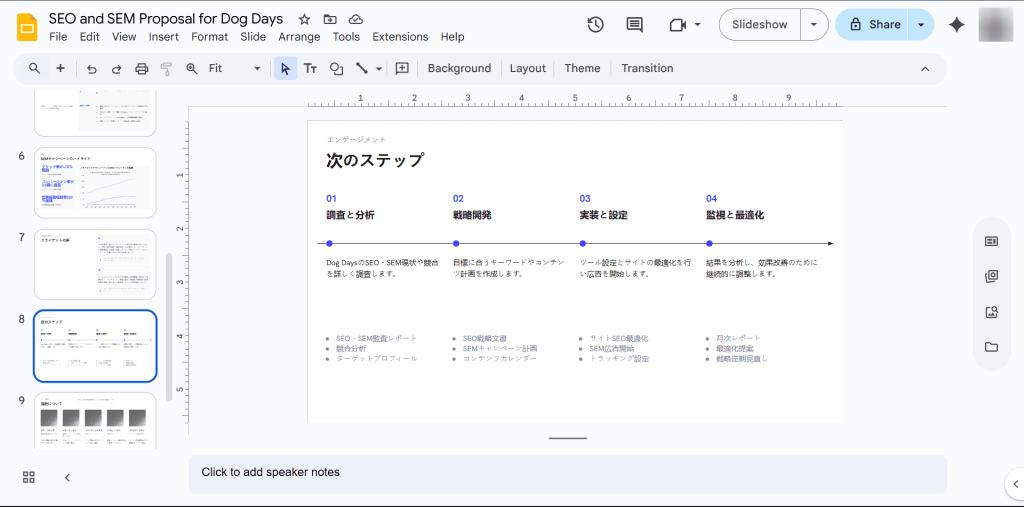Click the Gemini sparkle icon
1024x507 pixels.
956,24
